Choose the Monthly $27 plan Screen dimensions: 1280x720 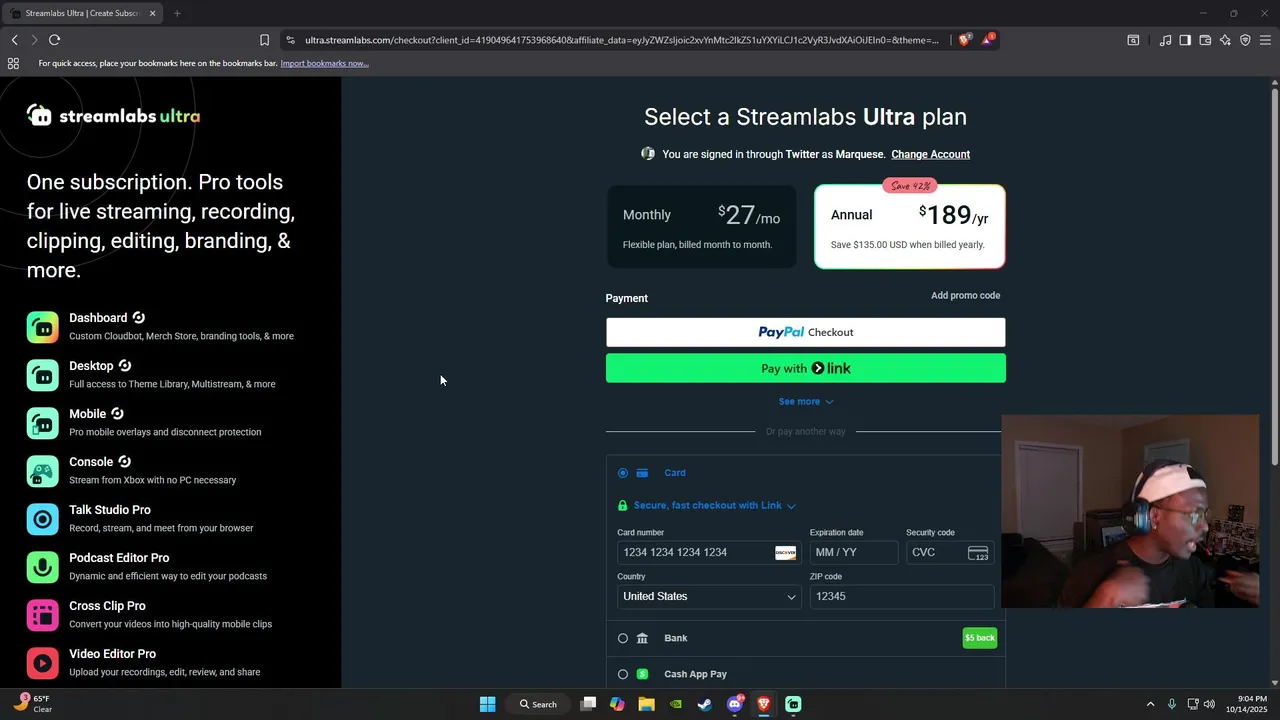tap(702, 227)
